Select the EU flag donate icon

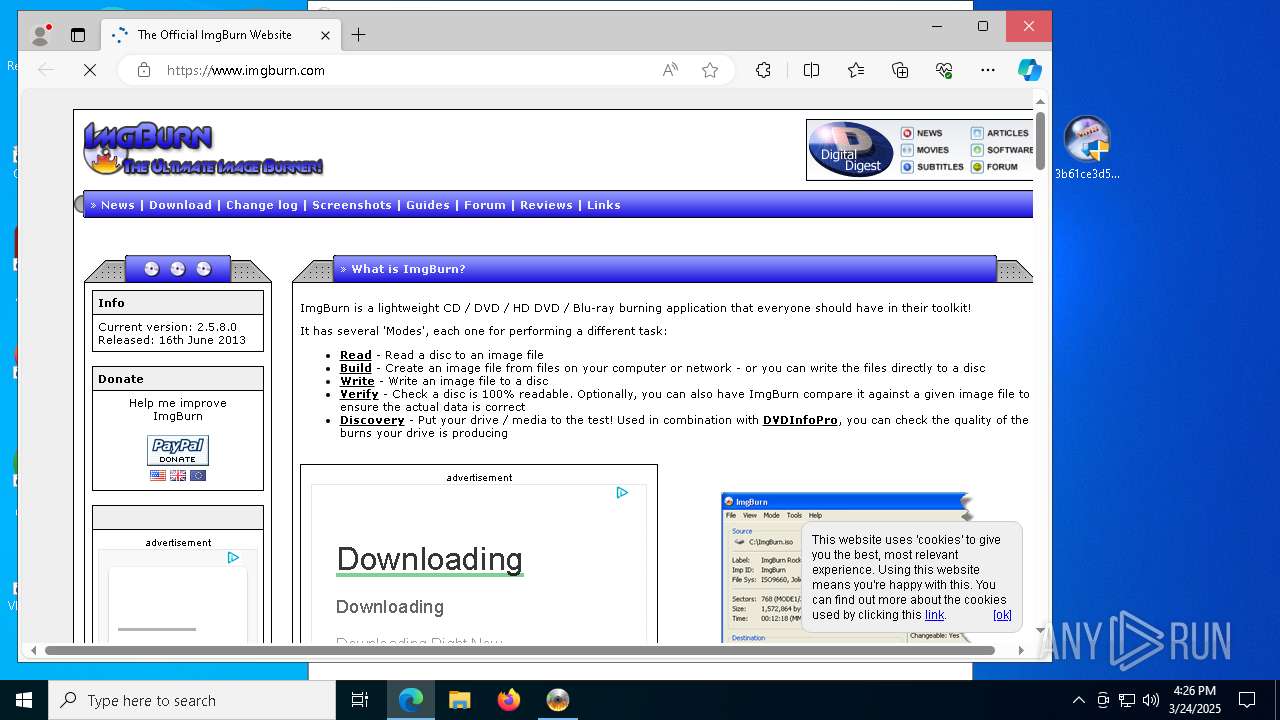point(198,476)
